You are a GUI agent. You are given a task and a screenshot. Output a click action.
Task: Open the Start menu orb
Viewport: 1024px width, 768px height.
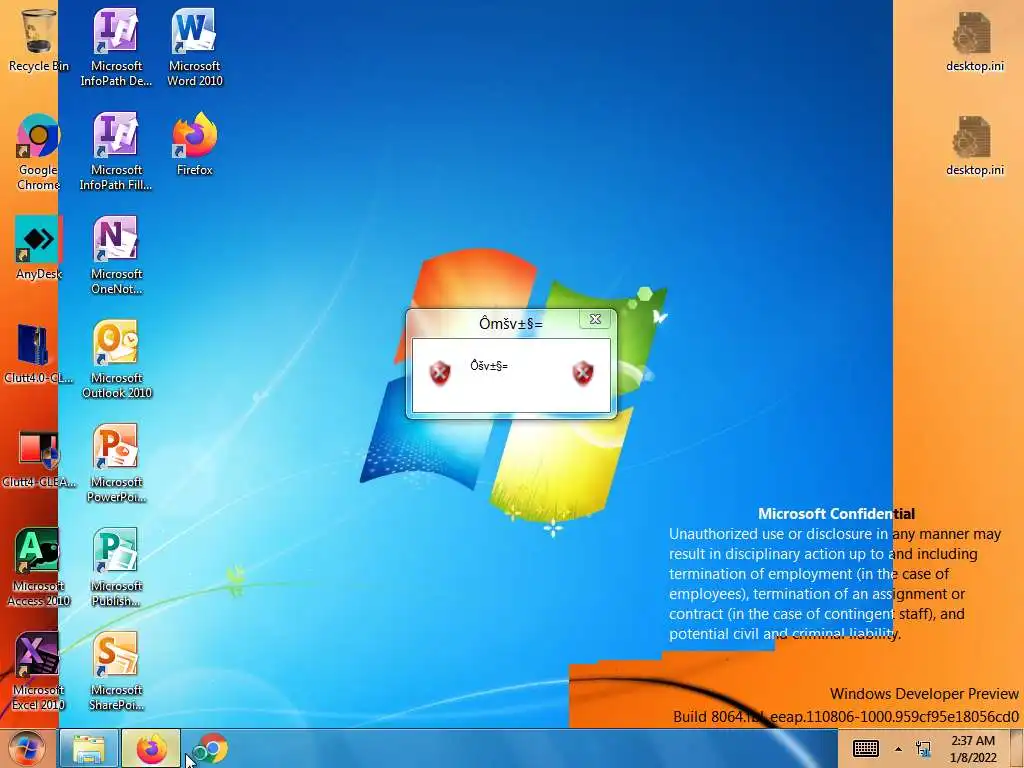coord(27,748)
